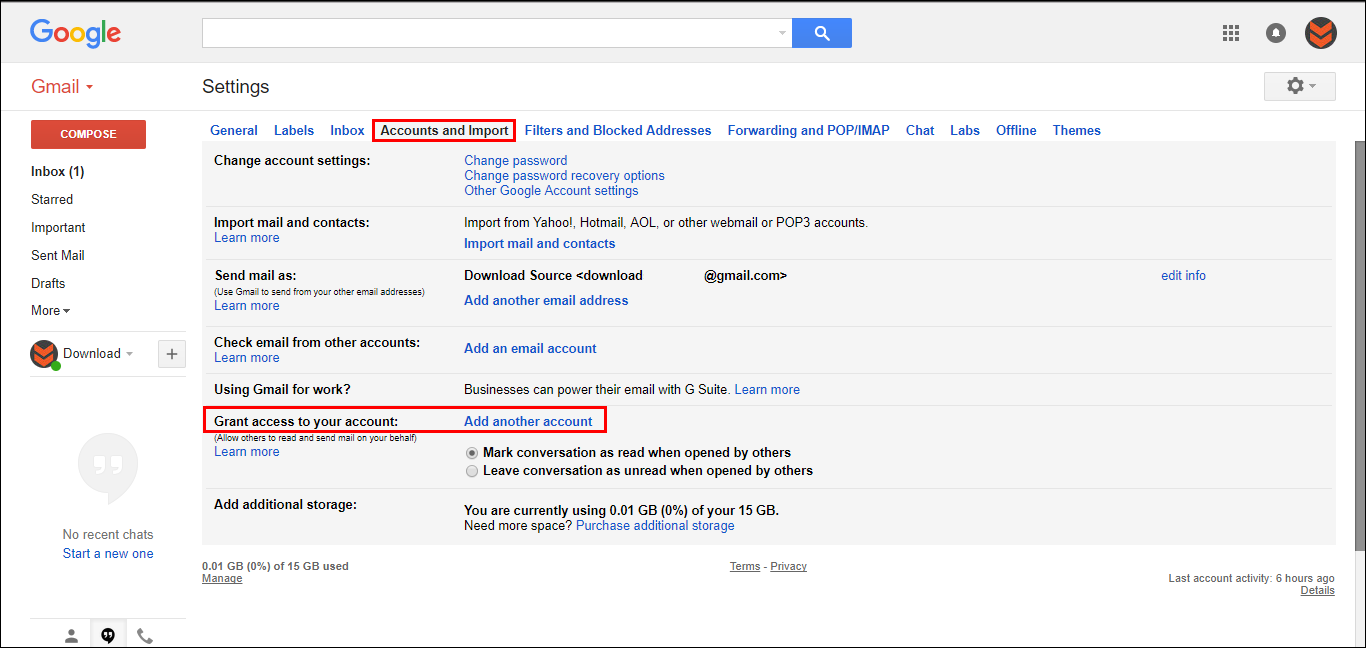Viewport: 1366px width, 648px height.
Task: Open the Starred folder
Action: tap(52, 200)
